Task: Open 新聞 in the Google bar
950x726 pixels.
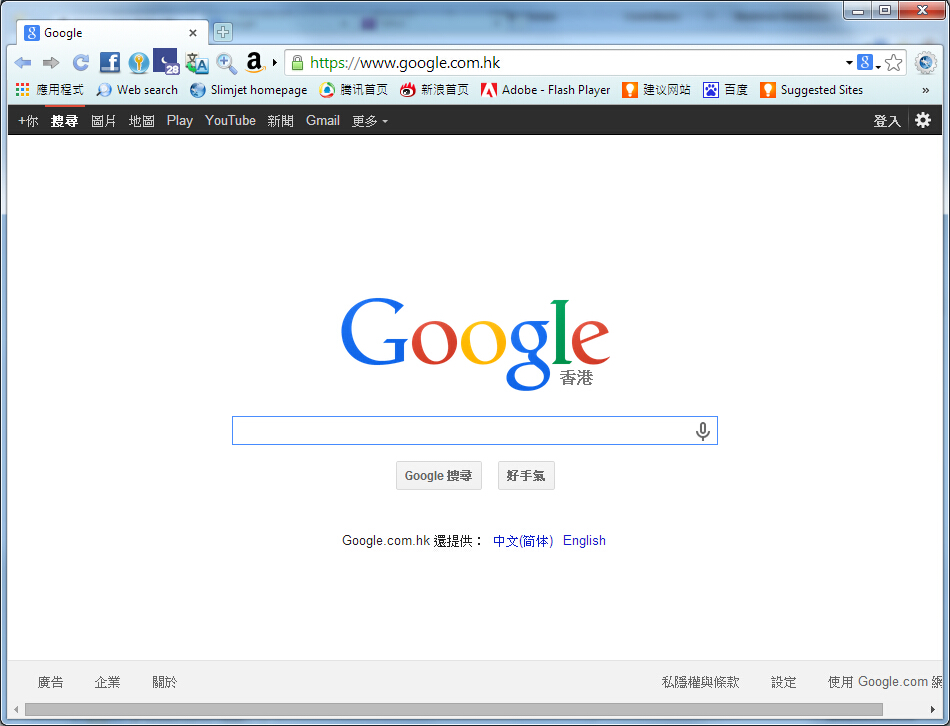Action: coord(281,121)
